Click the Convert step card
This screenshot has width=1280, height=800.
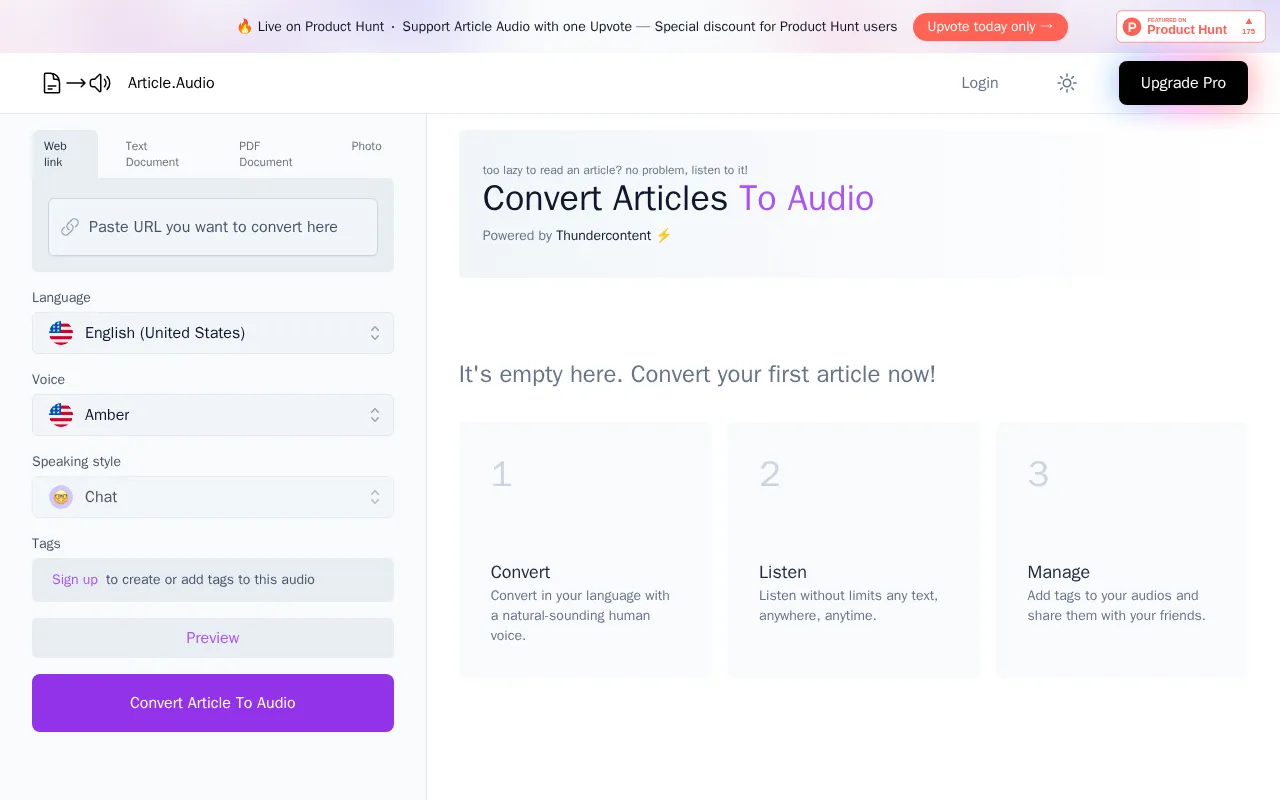(586, 550)
